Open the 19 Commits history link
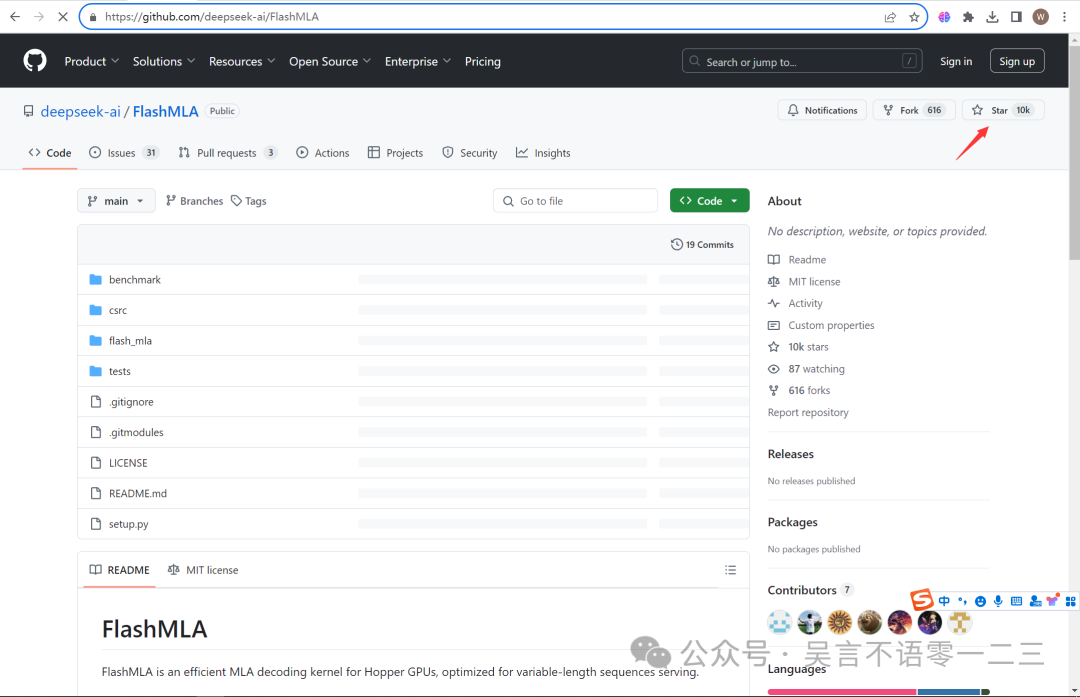The height and width of the screenshot is (697, 1080). pyautogui.click(x=702, y=245)
